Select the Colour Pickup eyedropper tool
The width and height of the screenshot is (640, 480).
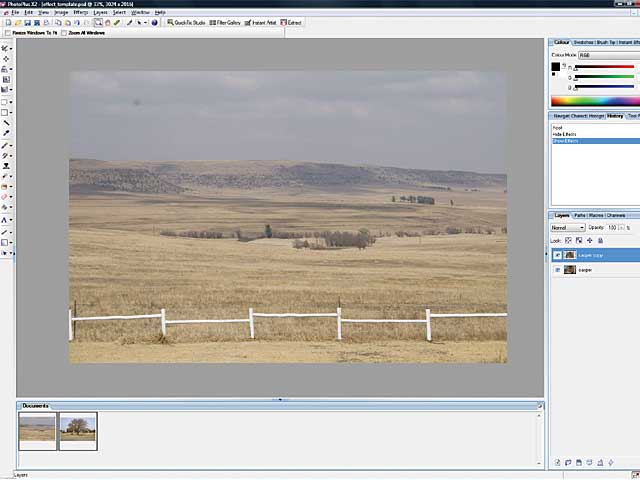pos(5,133)
